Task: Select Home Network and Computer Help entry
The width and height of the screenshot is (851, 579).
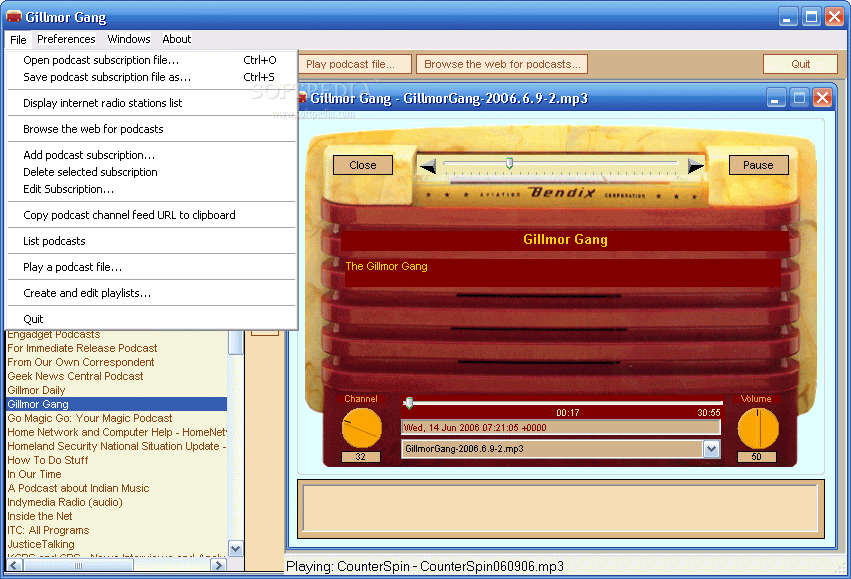Action: point(117,432)
